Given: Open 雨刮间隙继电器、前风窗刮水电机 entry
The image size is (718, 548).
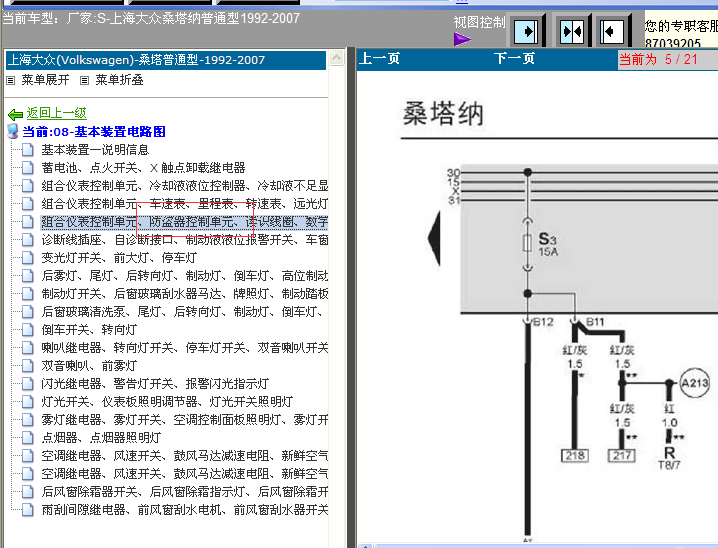Looking at the screenshot, I should [x=185, y=510].
